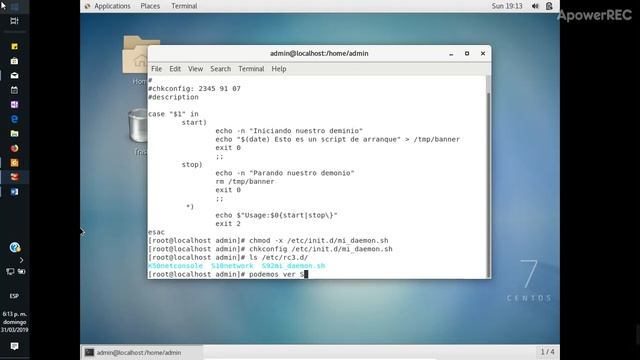Click the active red app taskbar icon
The height and width of the screenshot is (360, 640).
click(x=14, y=177)
